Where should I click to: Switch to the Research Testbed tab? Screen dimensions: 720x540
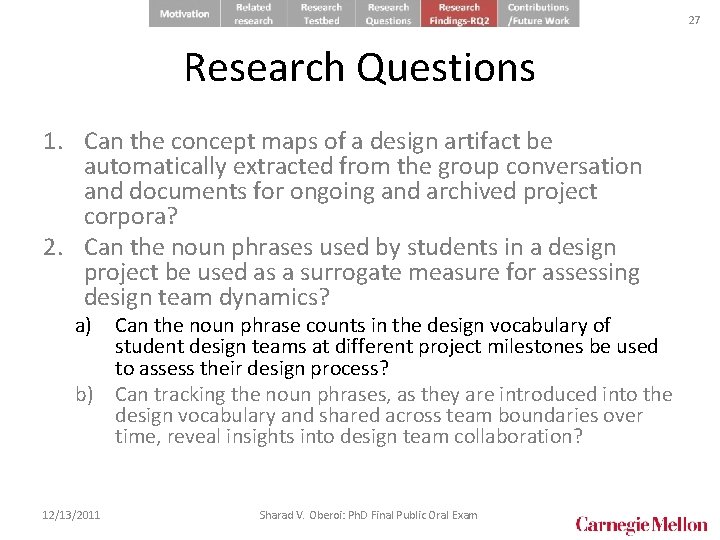click(321, 13)
